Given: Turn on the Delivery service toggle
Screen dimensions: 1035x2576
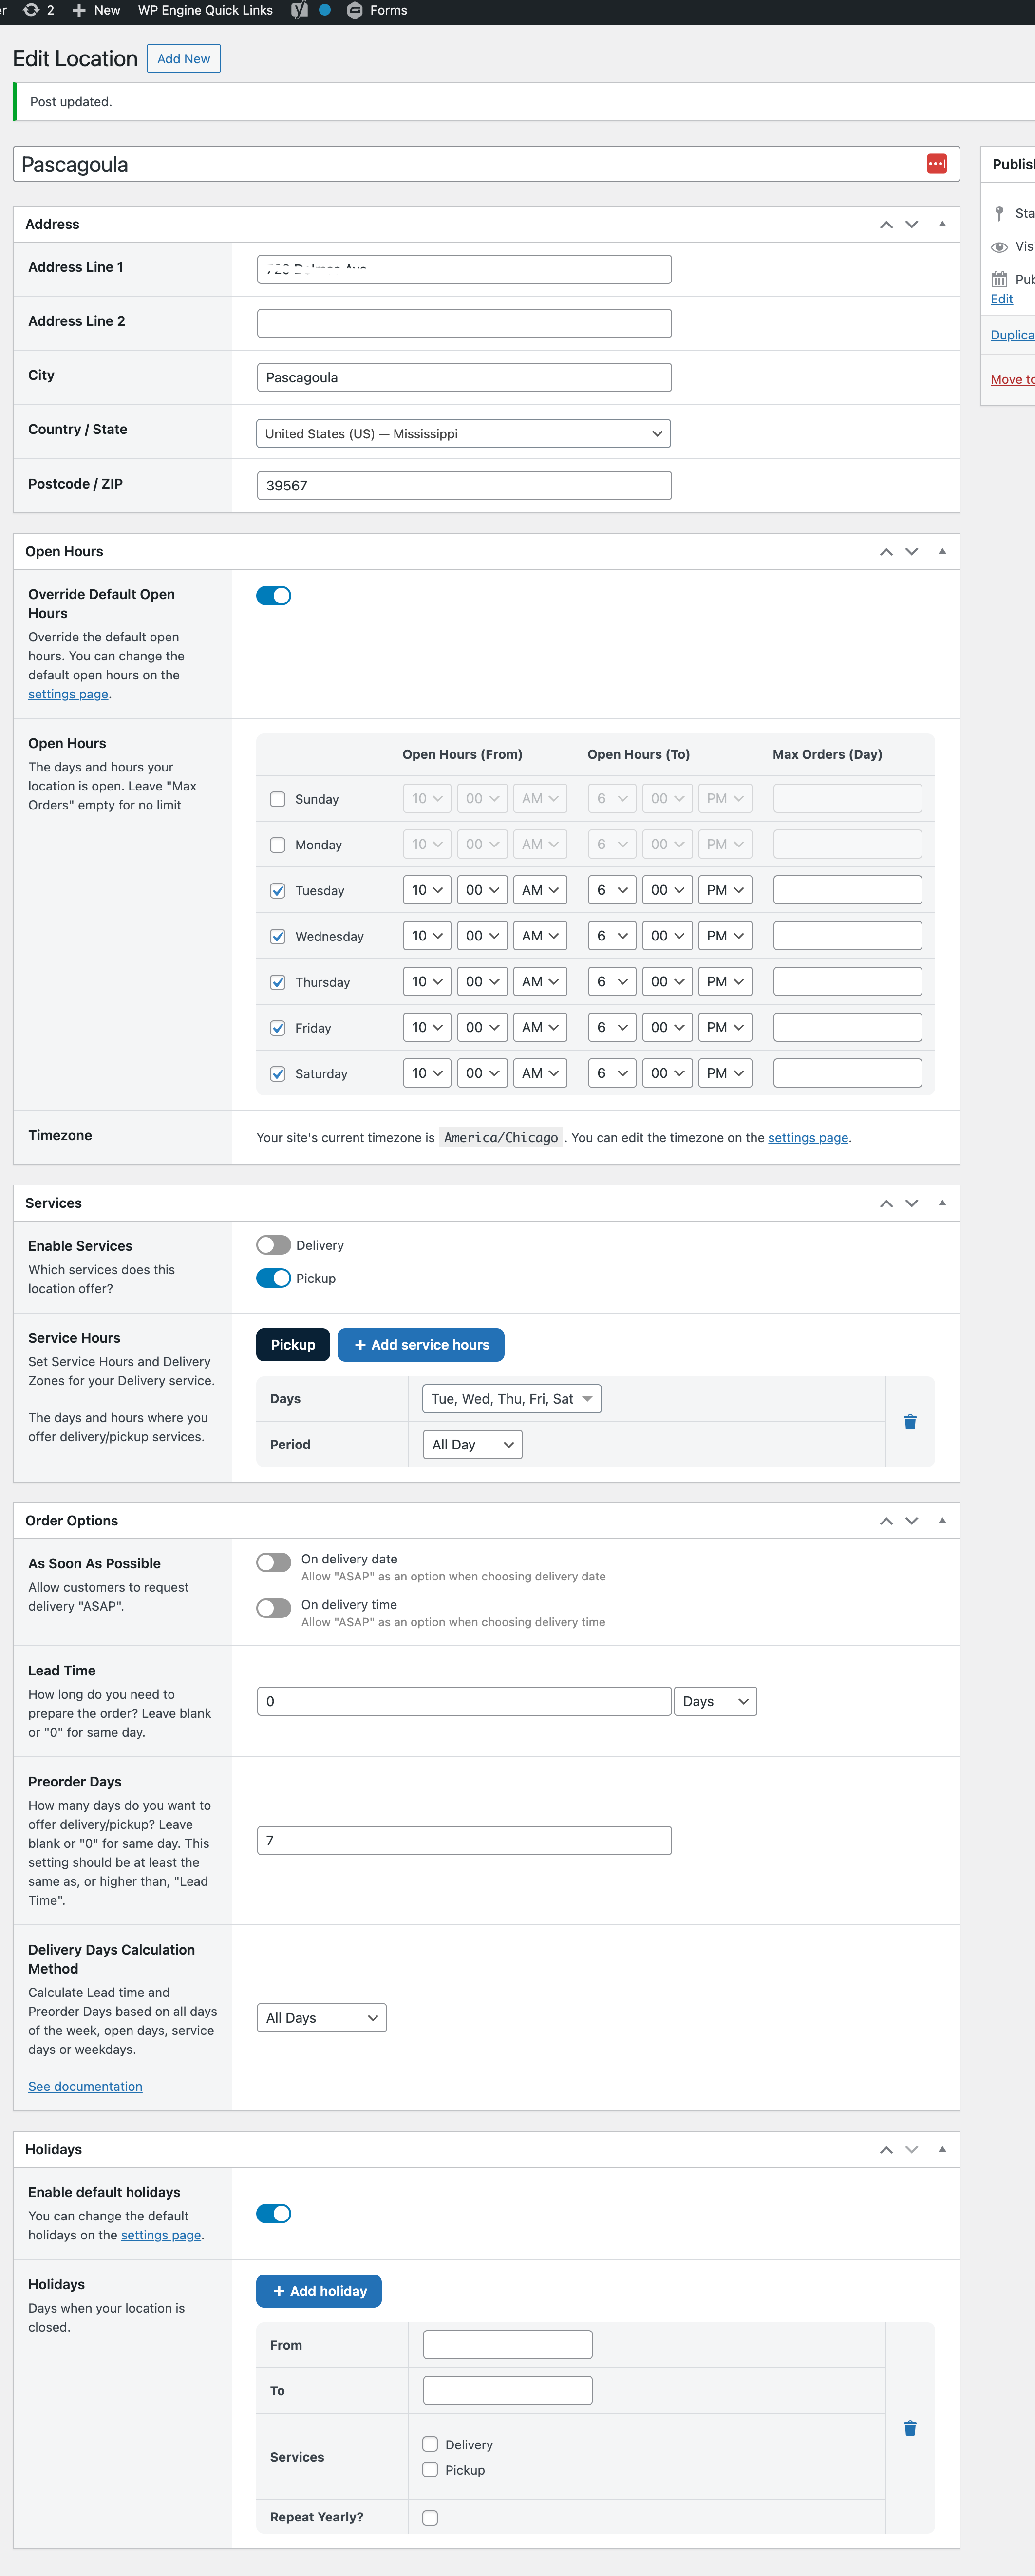Looking at the screenshot, I should click(274, 1245).
